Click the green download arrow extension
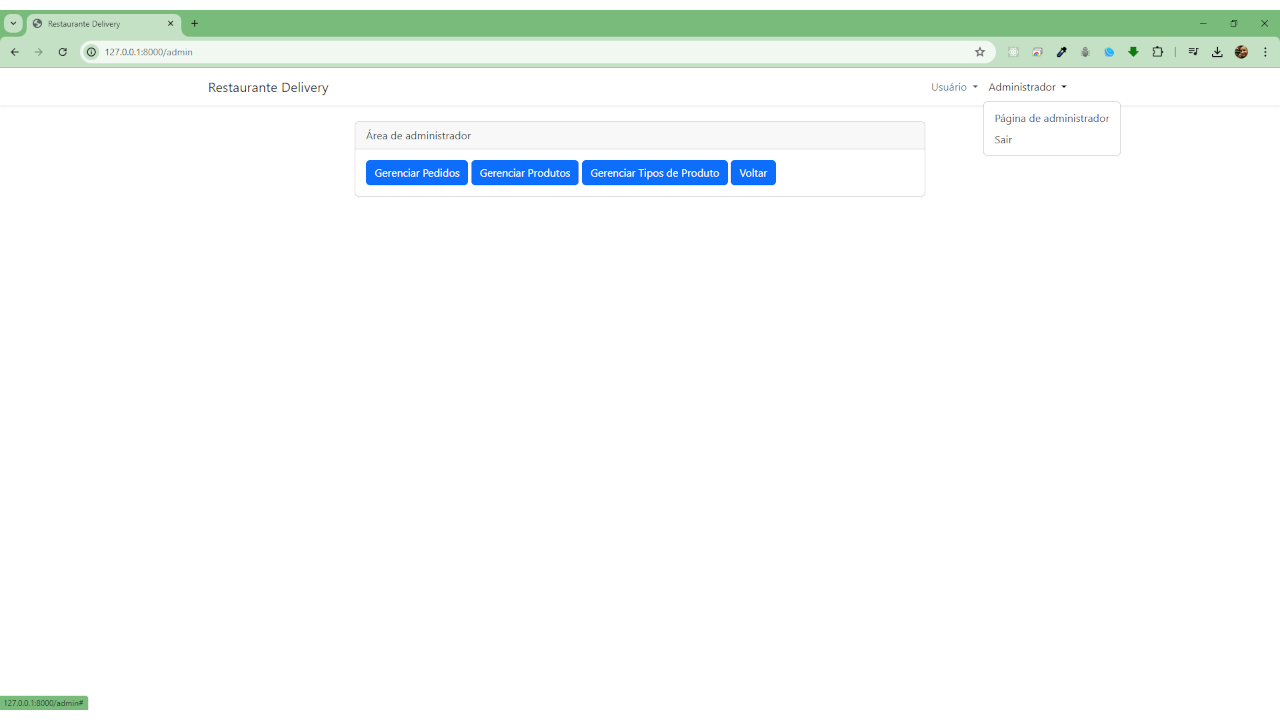The width and height of the screenshot is (1280, 720). coord(1133,52)
